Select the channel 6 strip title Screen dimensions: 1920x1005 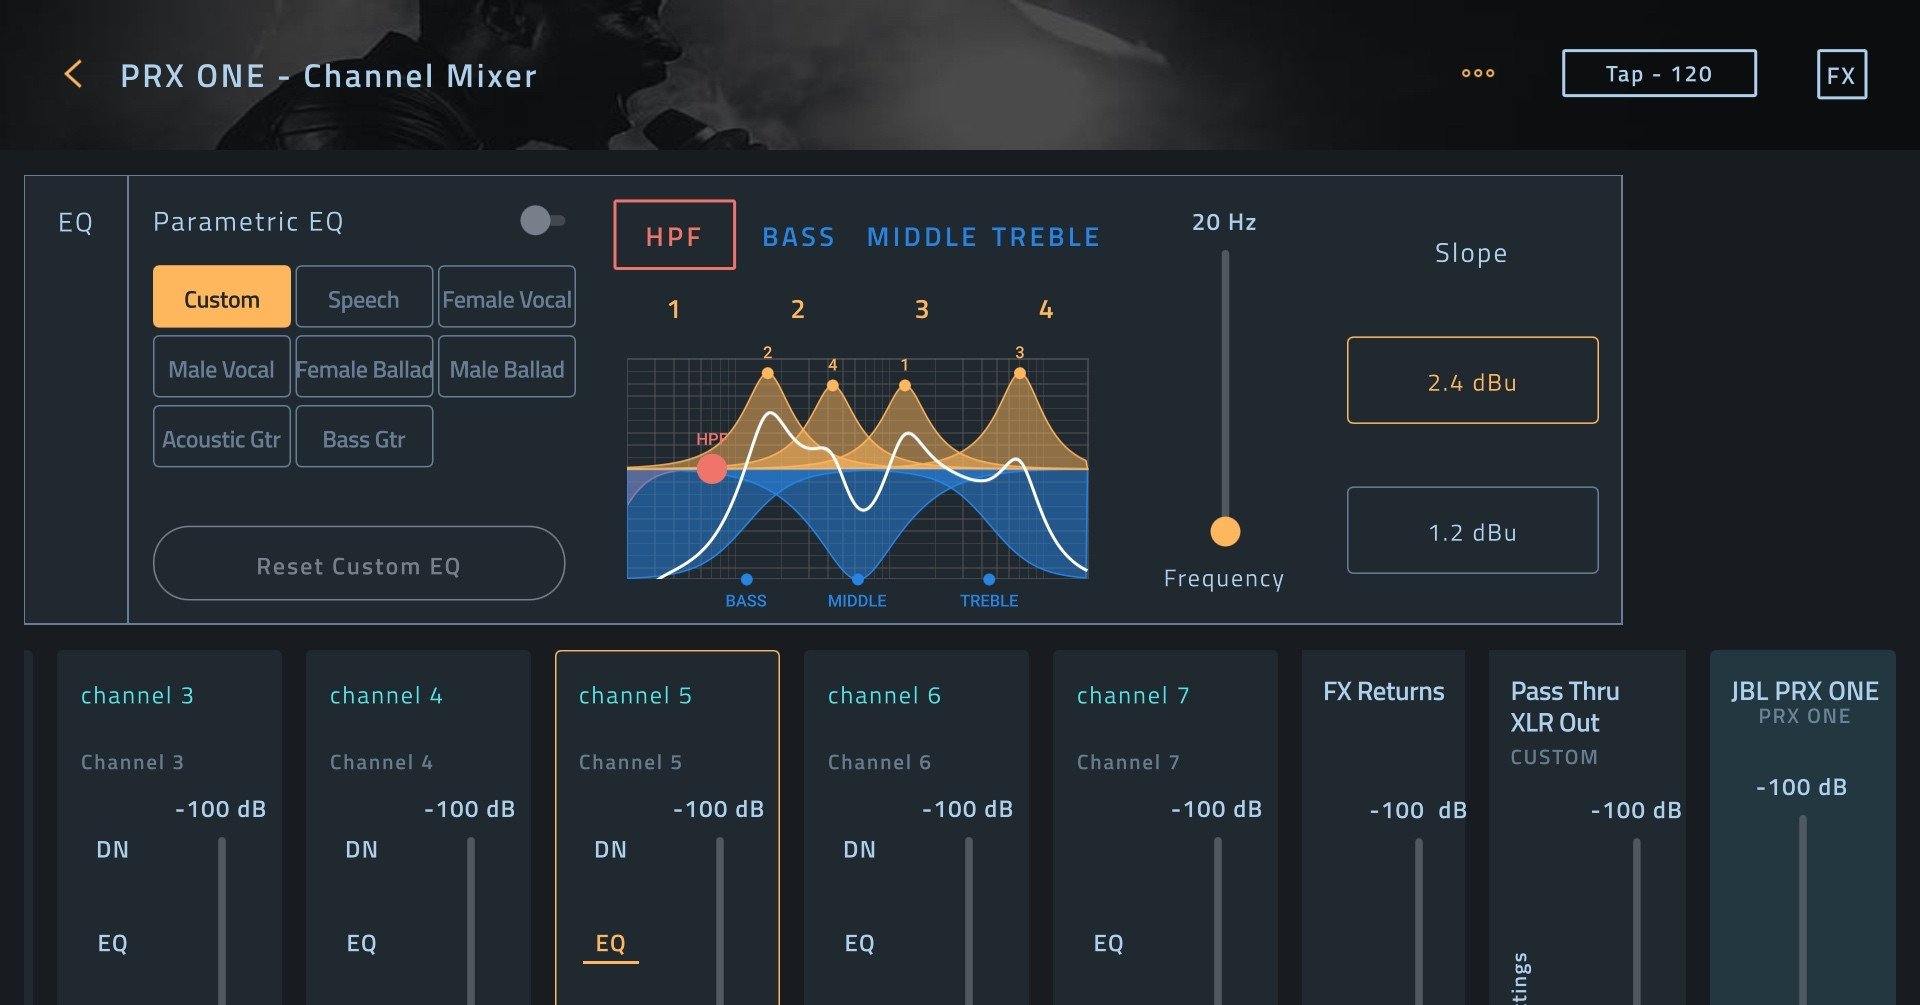884,695
